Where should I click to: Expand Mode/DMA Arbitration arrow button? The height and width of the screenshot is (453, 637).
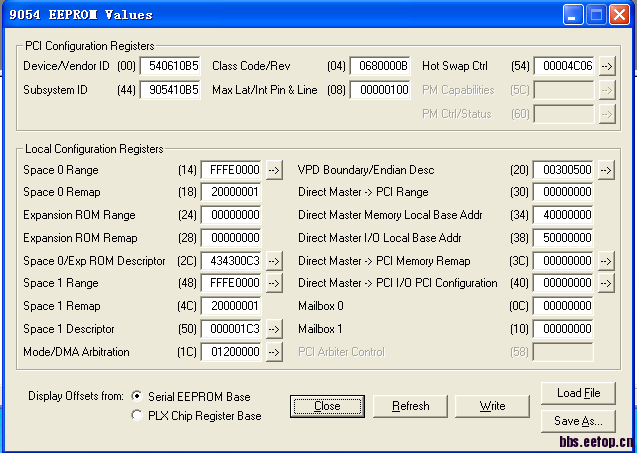coord(274,352)
